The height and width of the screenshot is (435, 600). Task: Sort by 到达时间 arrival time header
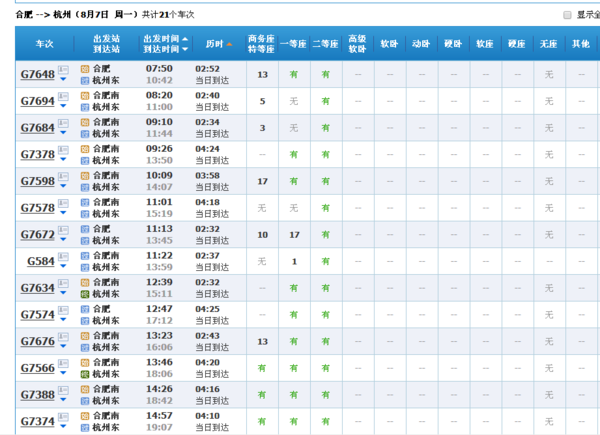[165, 49]
